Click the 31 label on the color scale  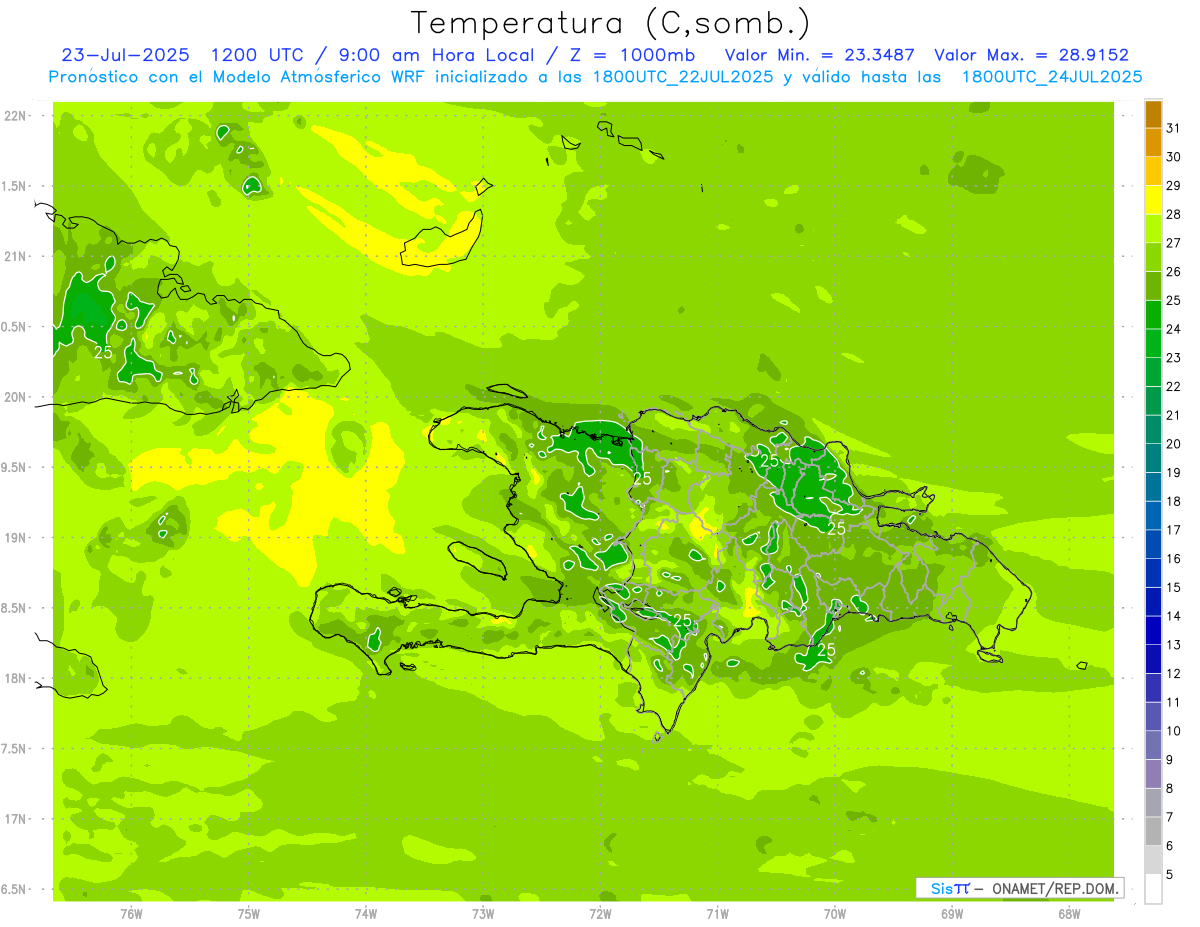1174,128
